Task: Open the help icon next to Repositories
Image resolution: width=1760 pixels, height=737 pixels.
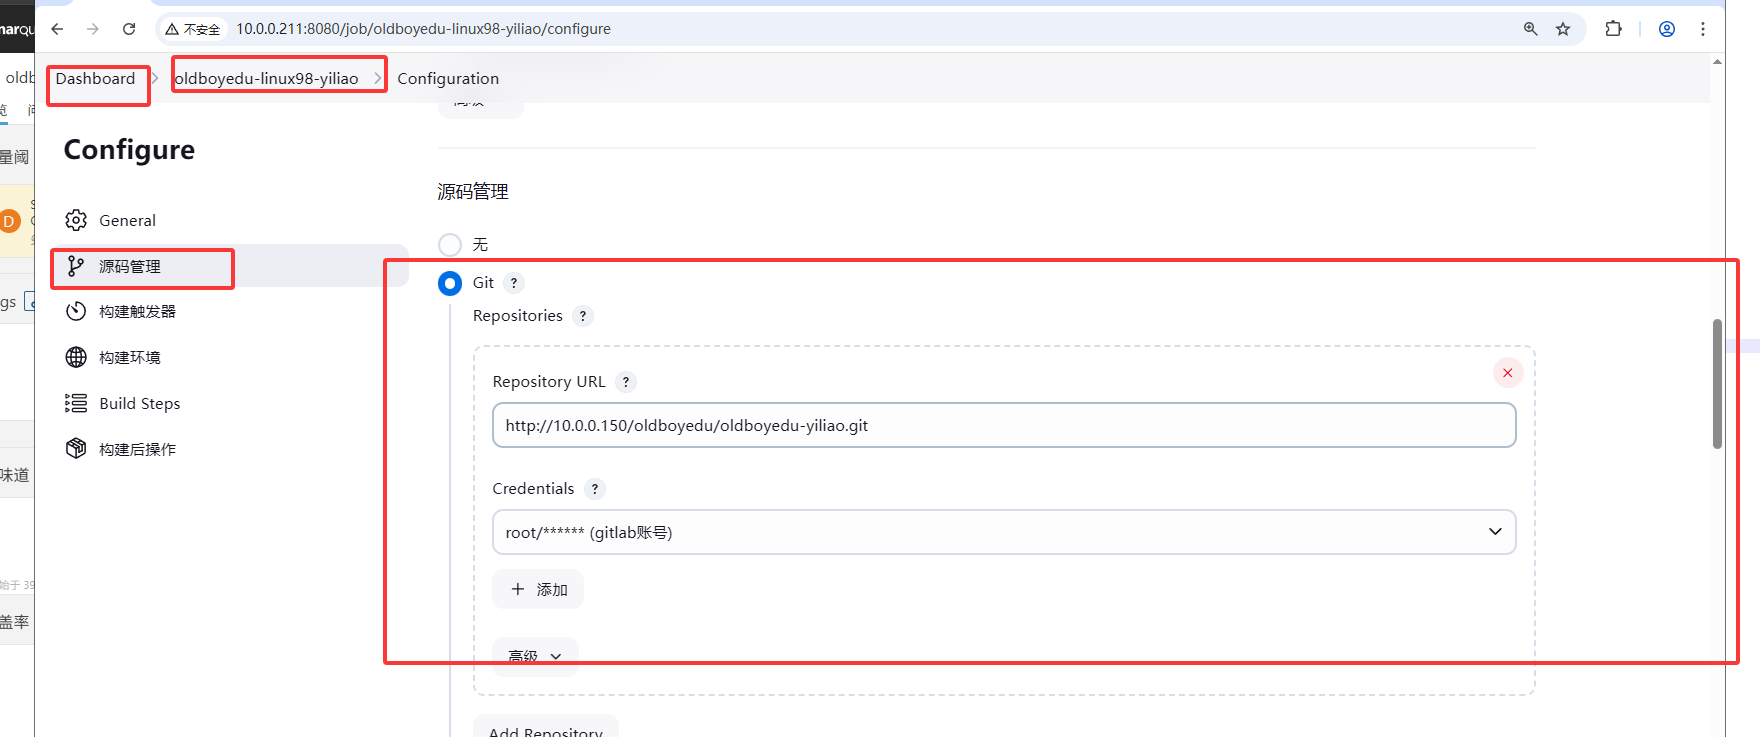Action: point(583,316)
